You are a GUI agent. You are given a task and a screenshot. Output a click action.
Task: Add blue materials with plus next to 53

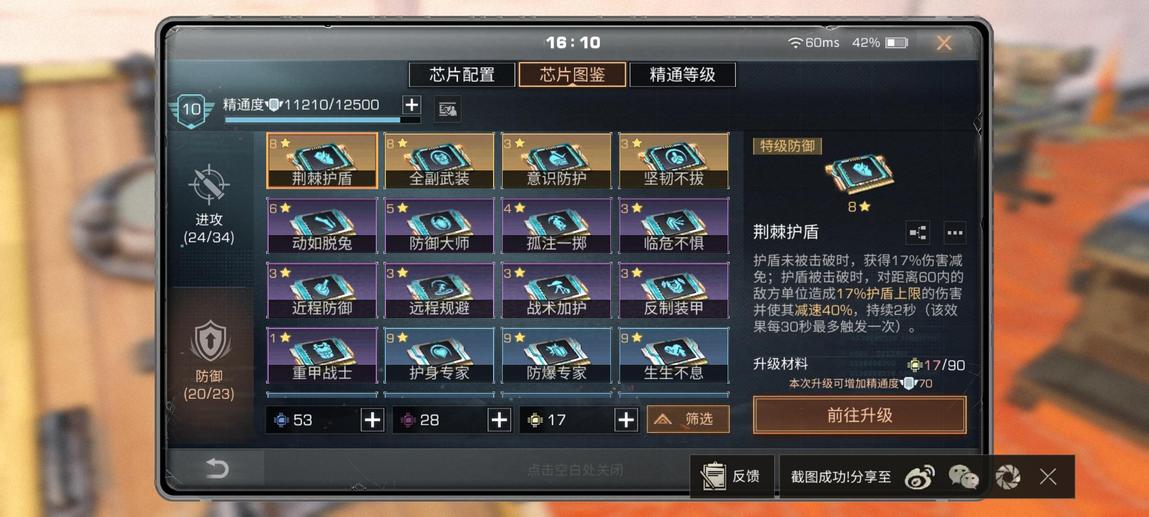pyautogui.click(x=372, y=420)
